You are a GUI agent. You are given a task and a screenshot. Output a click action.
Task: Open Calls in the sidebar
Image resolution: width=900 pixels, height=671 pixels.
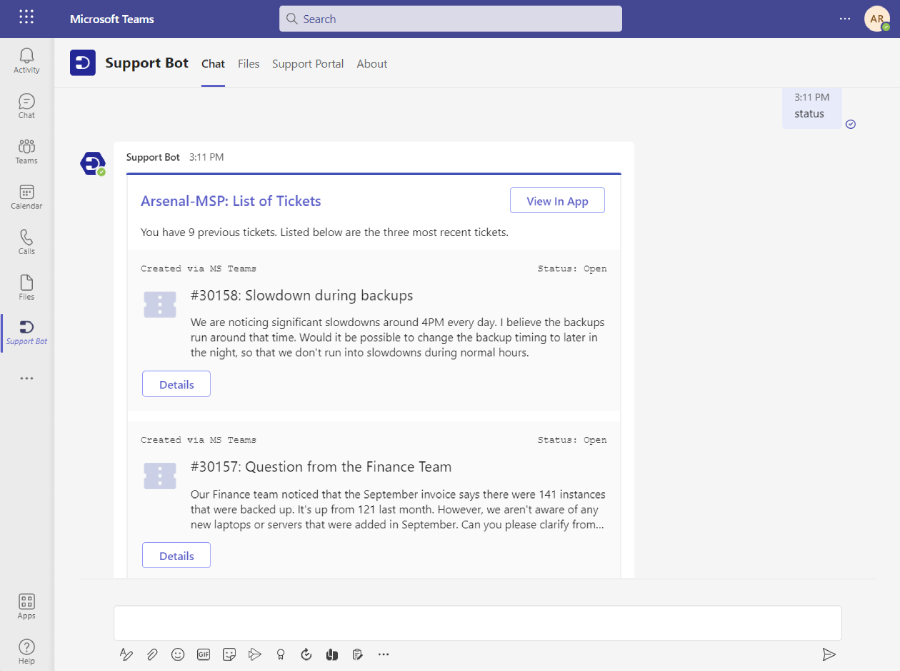(26, 242)
